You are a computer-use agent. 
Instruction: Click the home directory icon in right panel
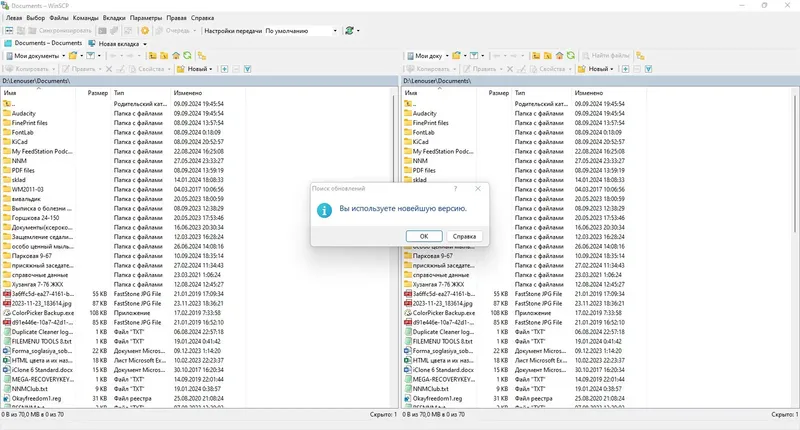tap(559, 56)
